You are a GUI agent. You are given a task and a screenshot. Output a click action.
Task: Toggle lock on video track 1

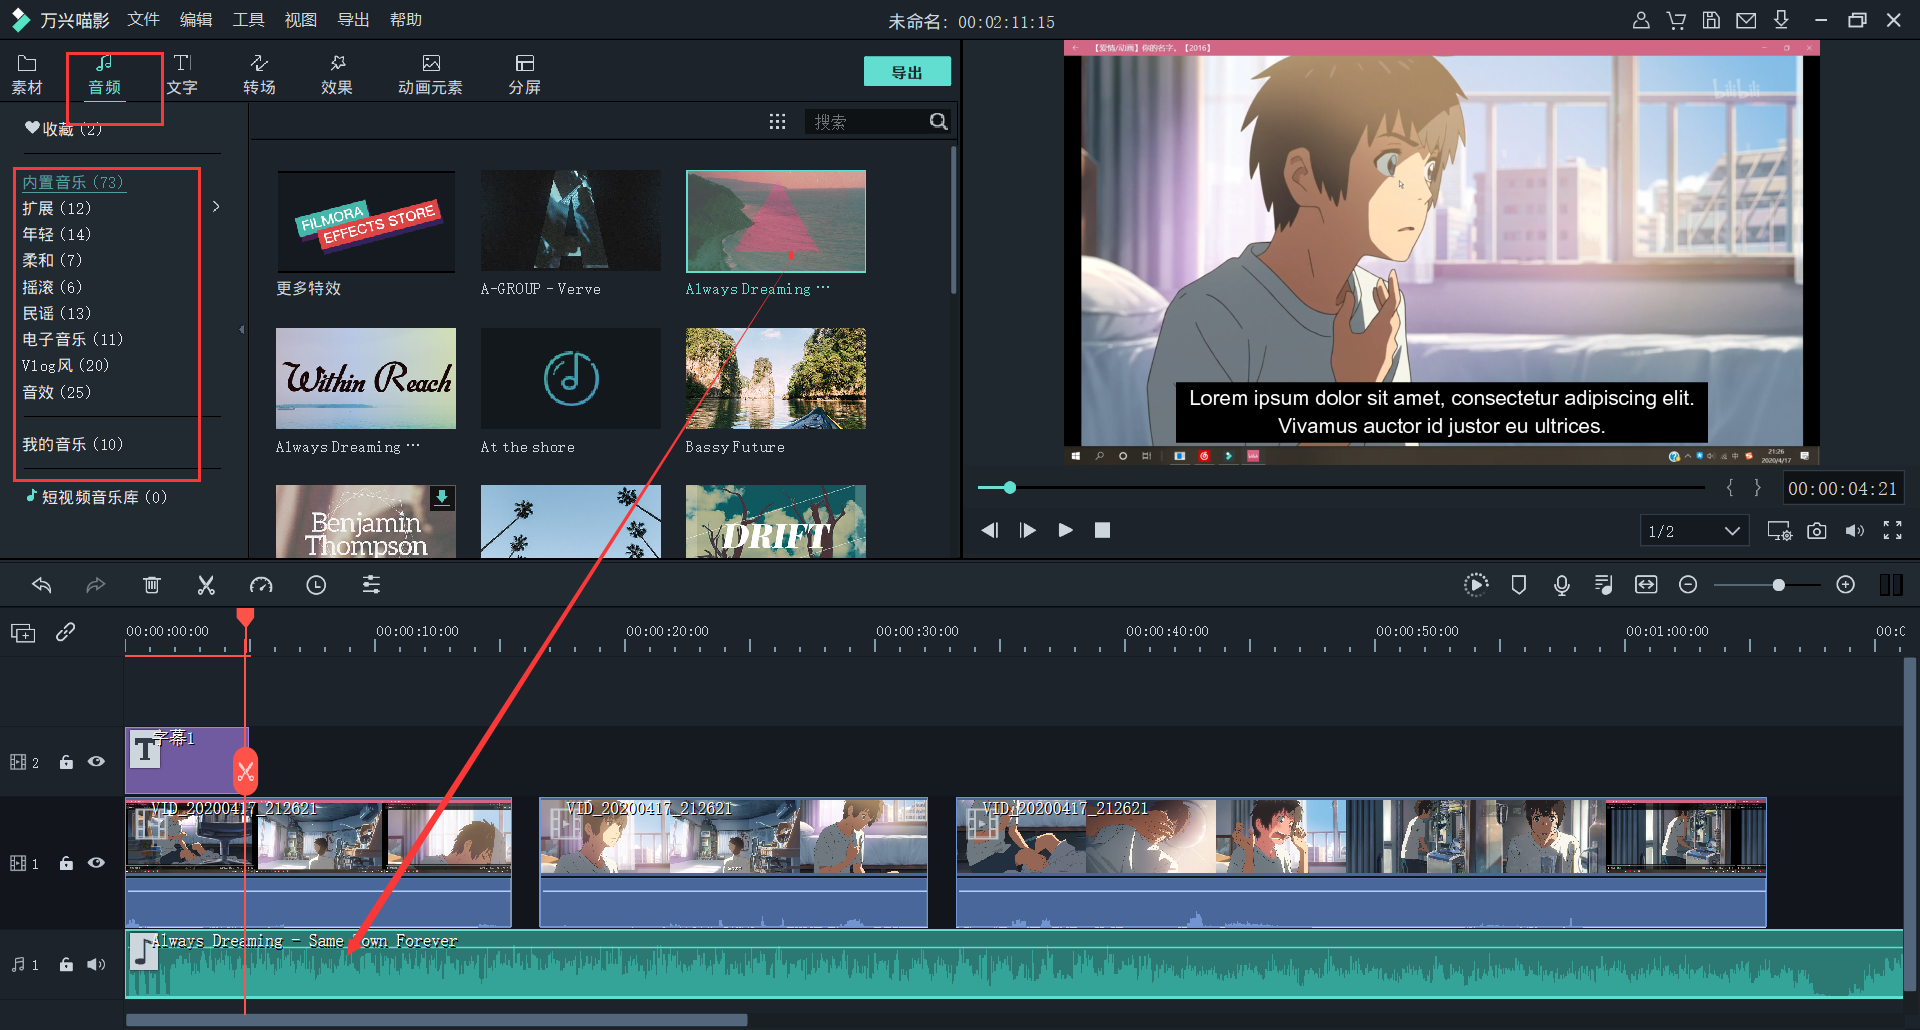[66, 863]
